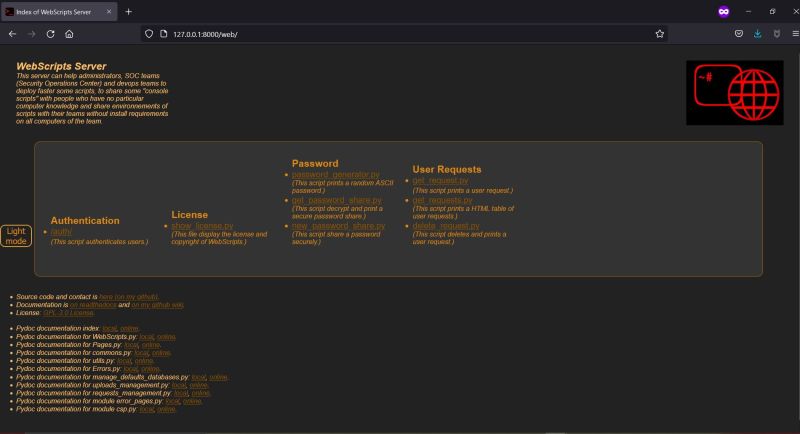Open the delete_request.py script

coord(446,225)
